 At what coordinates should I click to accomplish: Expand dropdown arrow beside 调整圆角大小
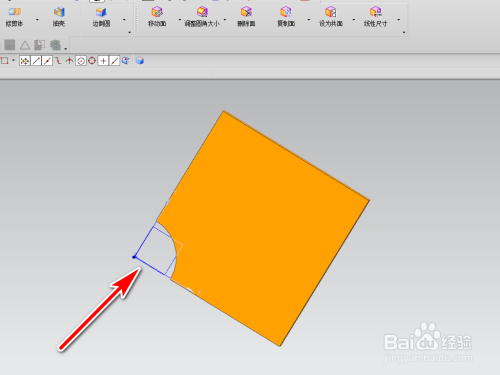click(x=225, y=20)
